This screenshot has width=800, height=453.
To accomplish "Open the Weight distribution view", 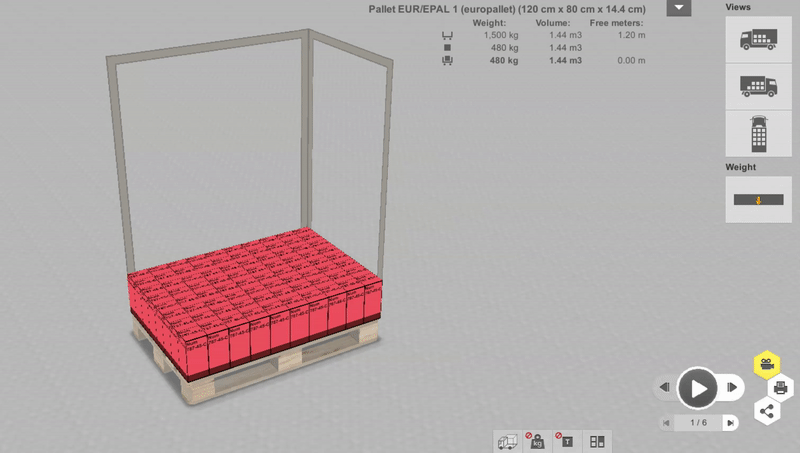I will coord(758,199).
